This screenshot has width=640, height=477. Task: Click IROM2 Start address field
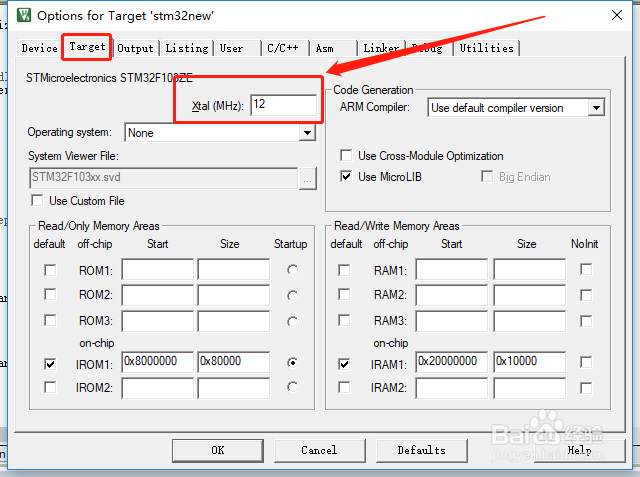pyautogui.click(x=158, y=388)
